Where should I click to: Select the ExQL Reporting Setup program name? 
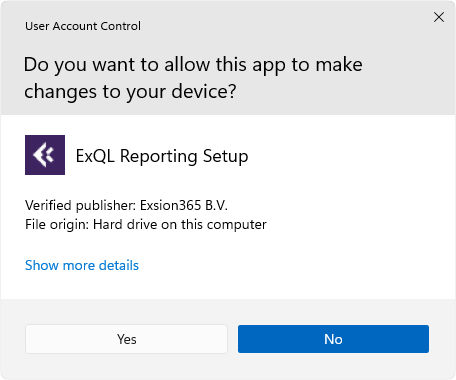pyautogui.click(x=162, y=156)
